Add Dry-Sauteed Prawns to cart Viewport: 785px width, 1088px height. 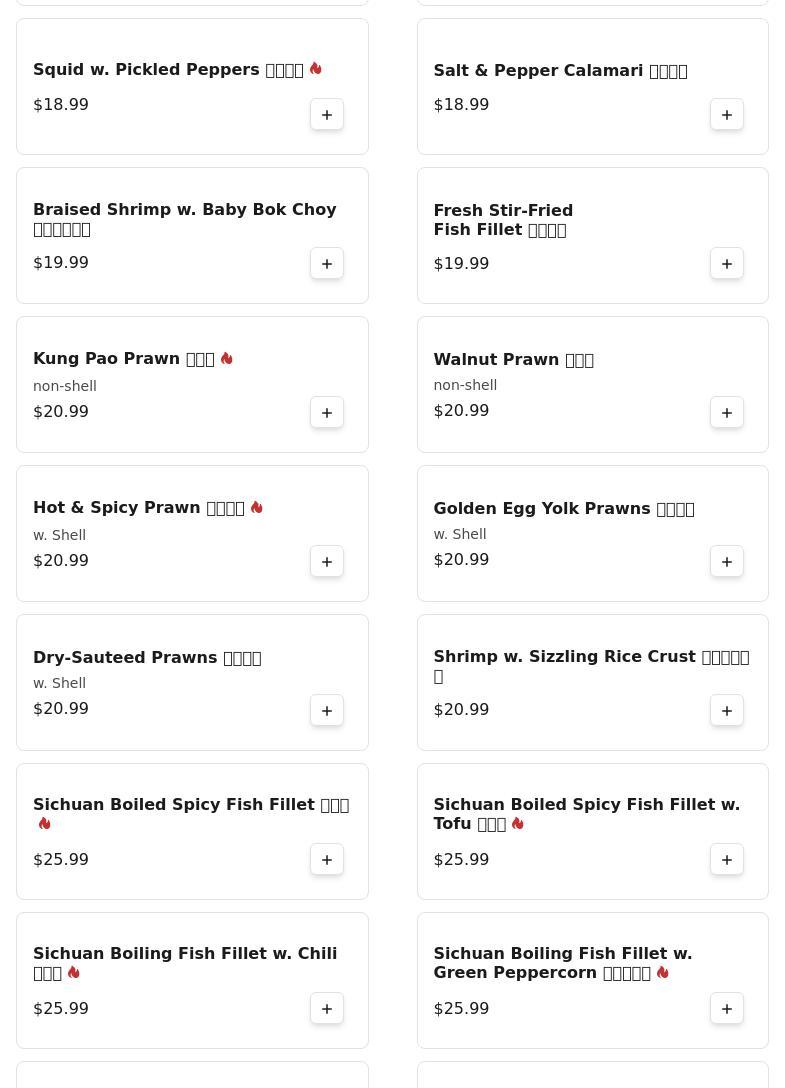click(x=327, y=711)
